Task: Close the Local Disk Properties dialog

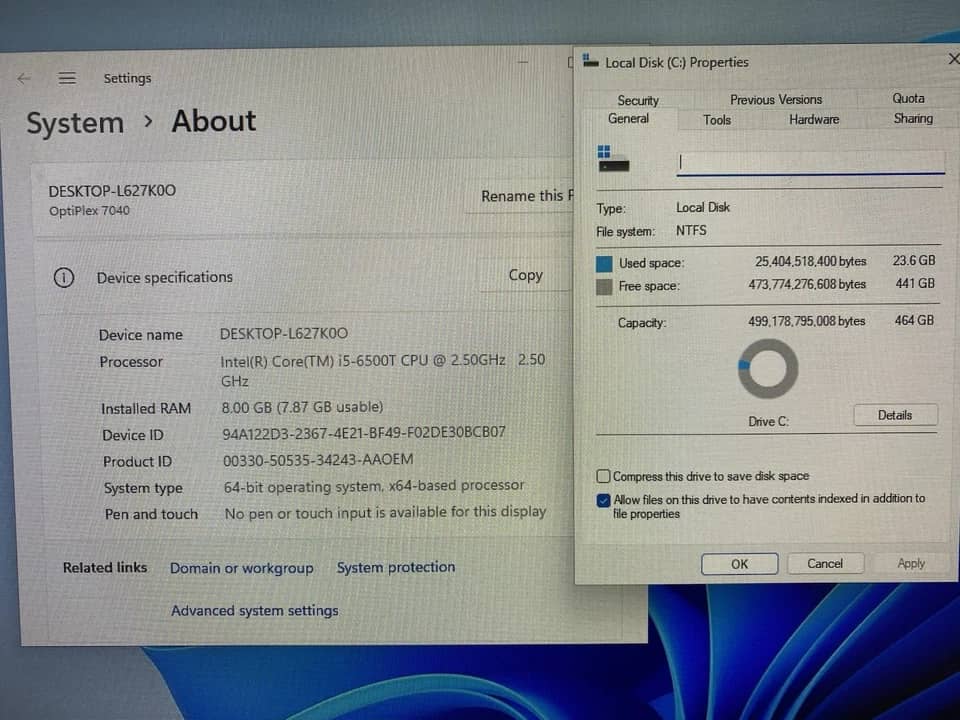Action: [x=953, y=59]
